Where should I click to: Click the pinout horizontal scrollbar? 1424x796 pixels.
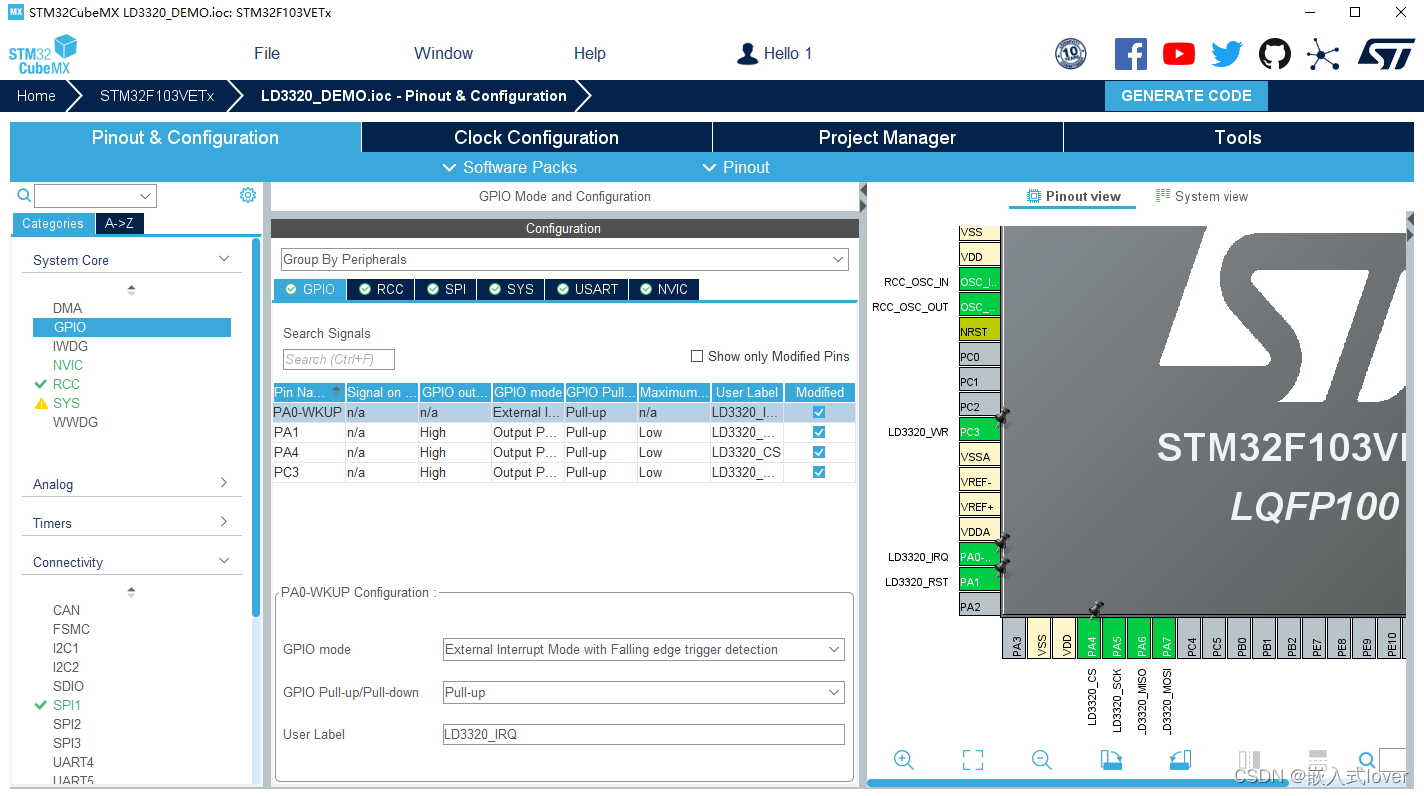tap(1063, 783)
